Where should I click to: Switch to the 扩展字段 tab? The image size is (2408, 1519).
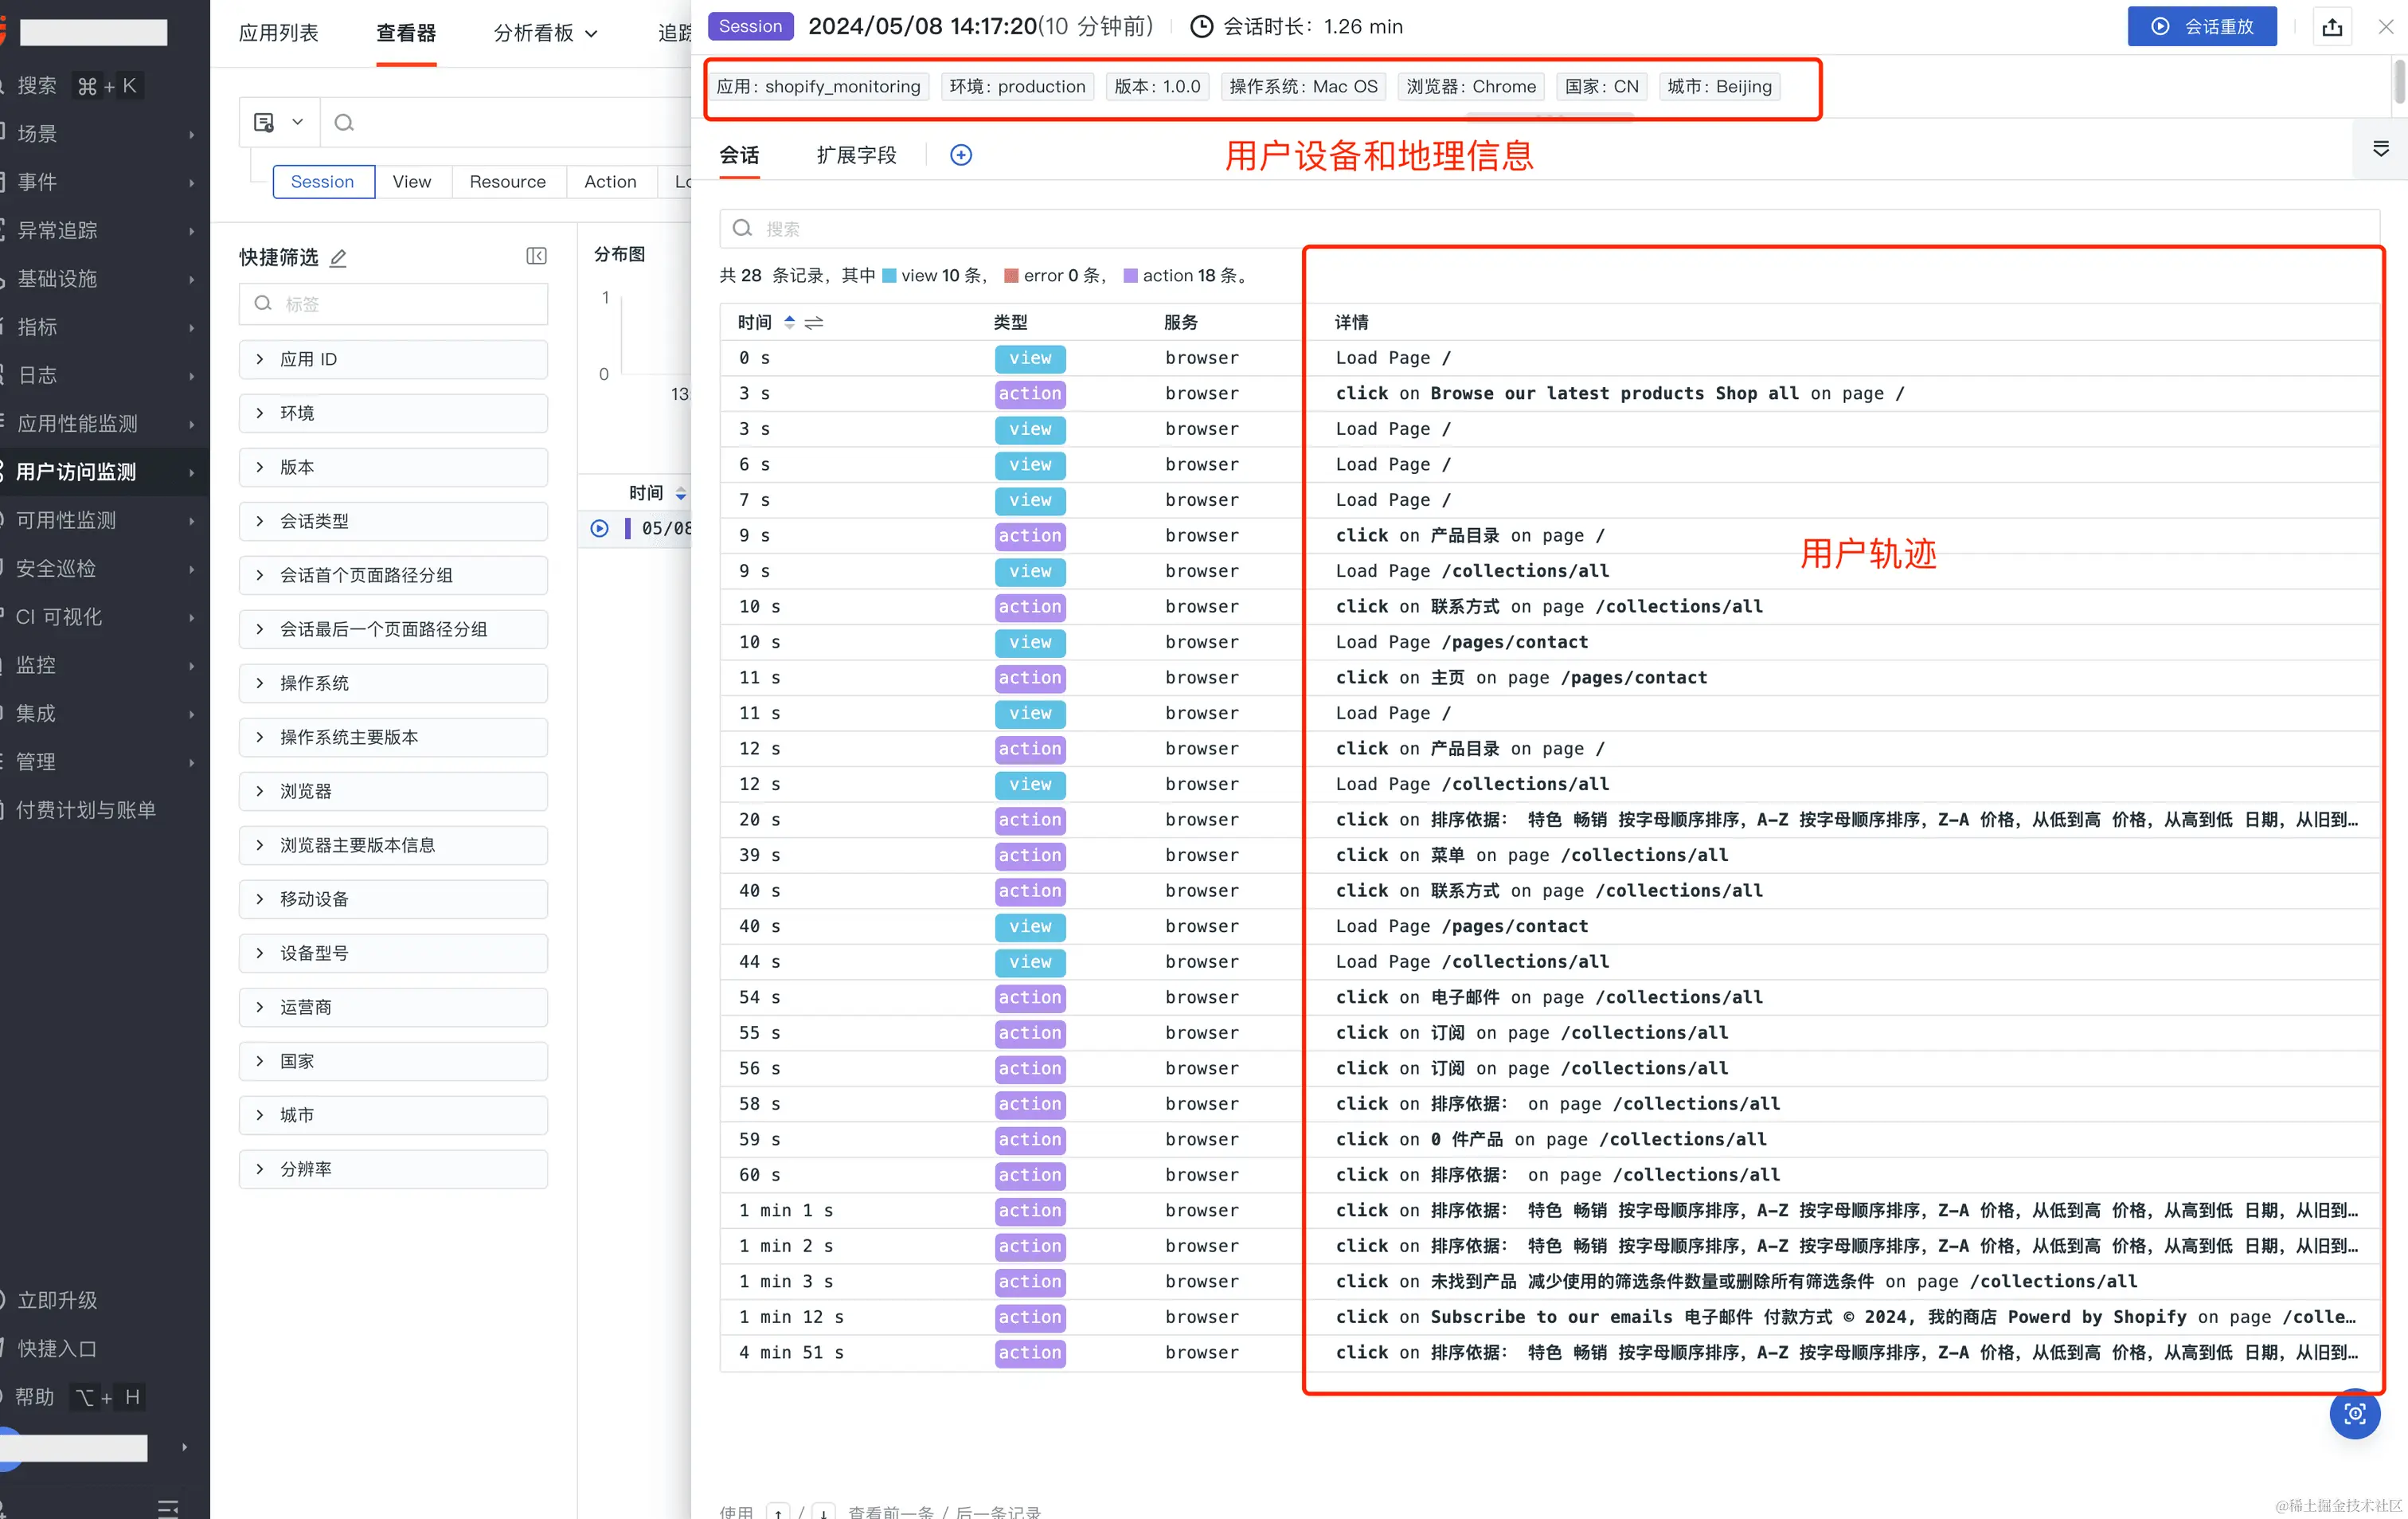click(x=856, y=155)
